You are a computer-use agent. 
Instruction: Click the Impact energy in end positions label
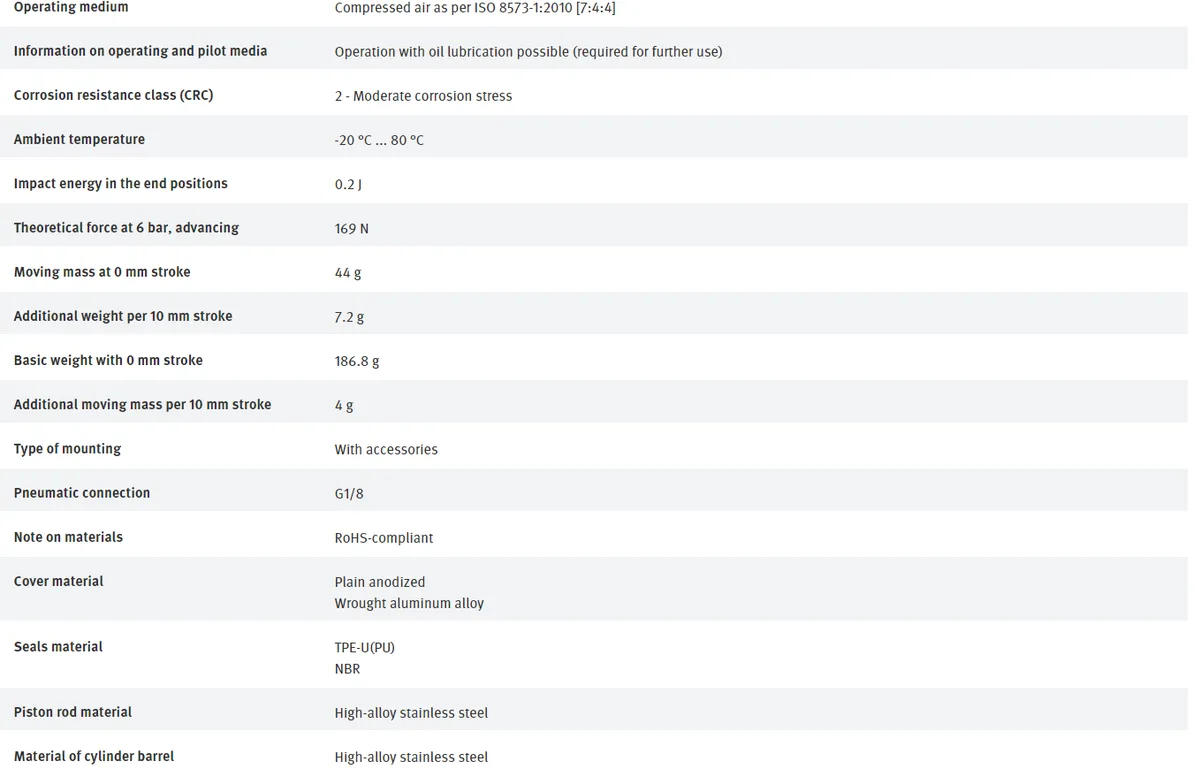(121, 183)
